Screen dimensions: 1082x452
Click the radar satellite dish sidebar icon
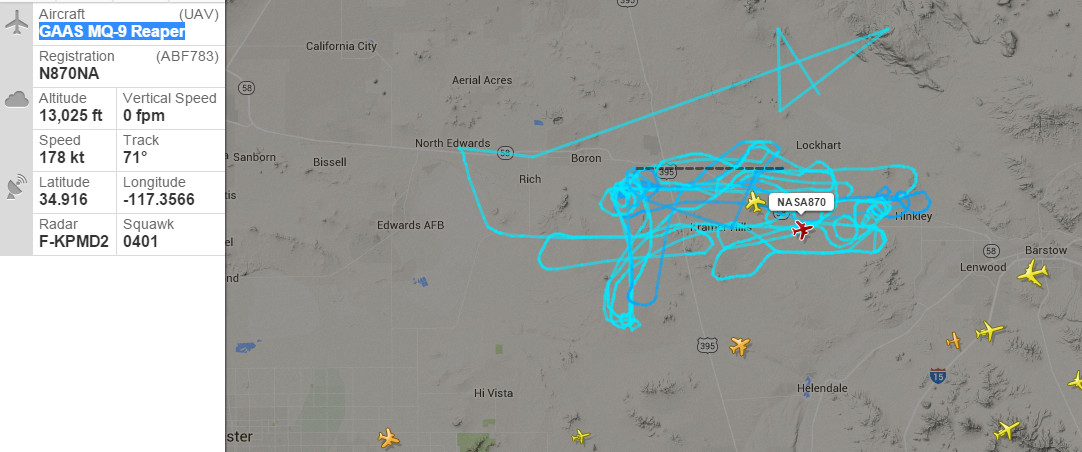point(17,186)
